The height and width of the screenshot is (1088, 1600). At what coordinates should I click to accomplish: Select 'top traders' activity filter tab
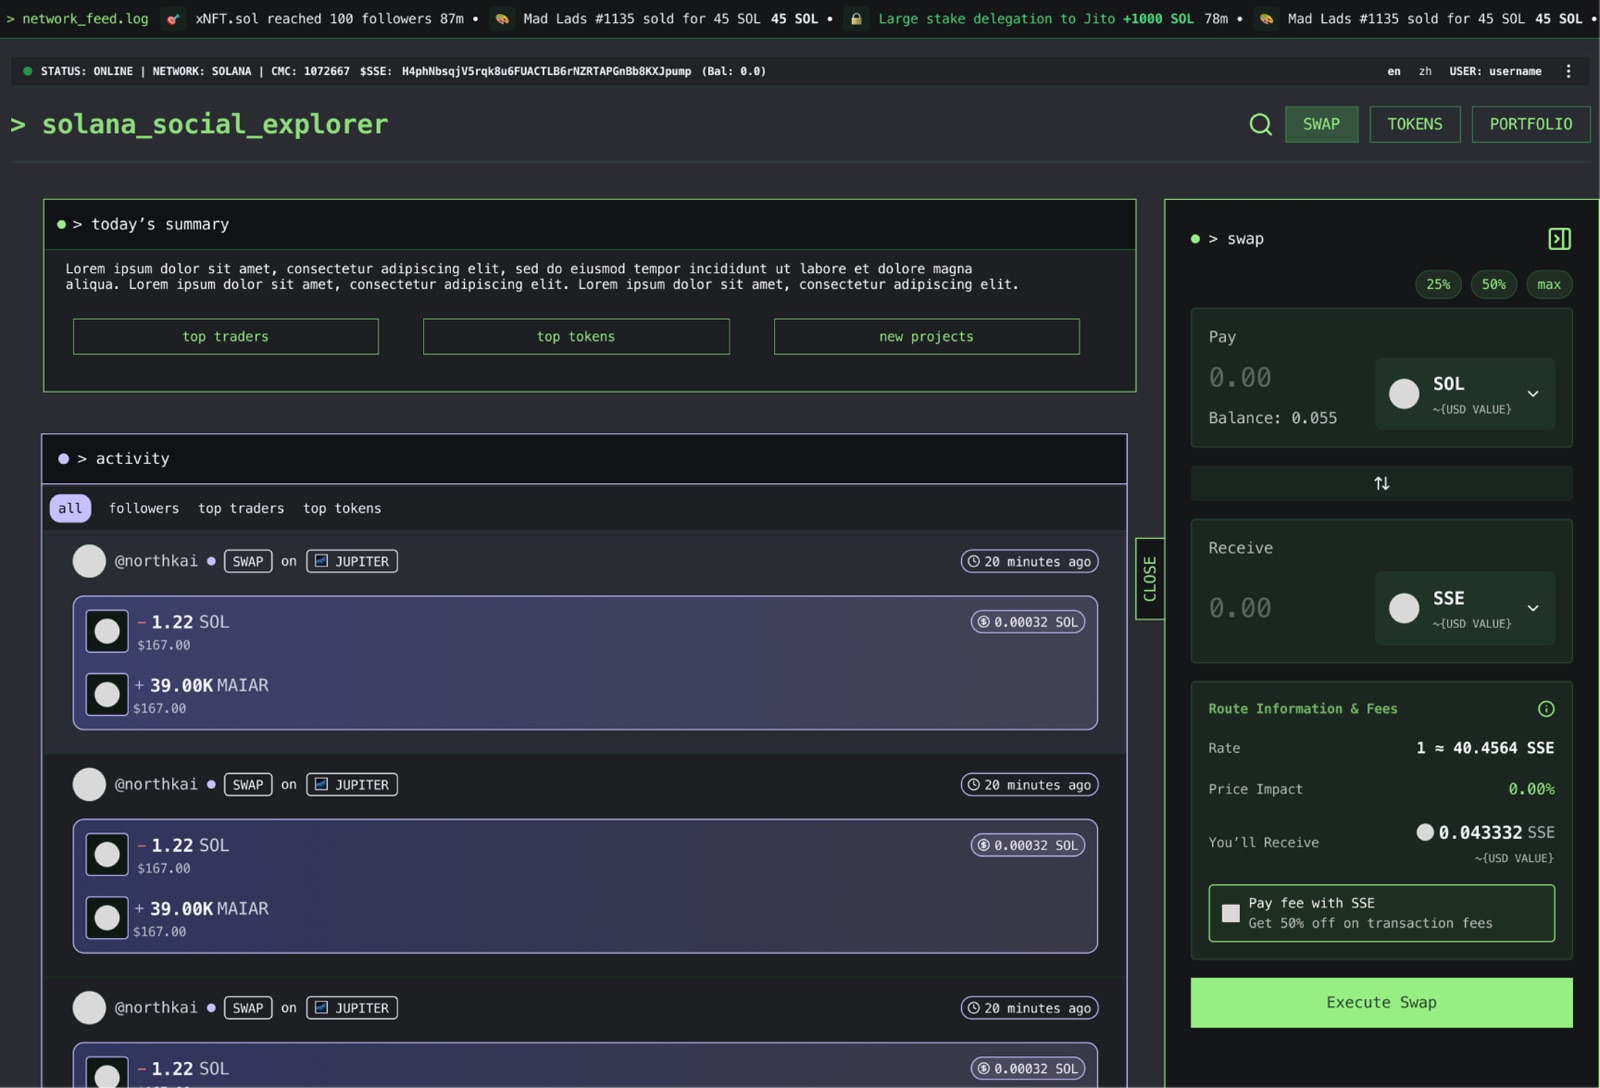point(241,508)
